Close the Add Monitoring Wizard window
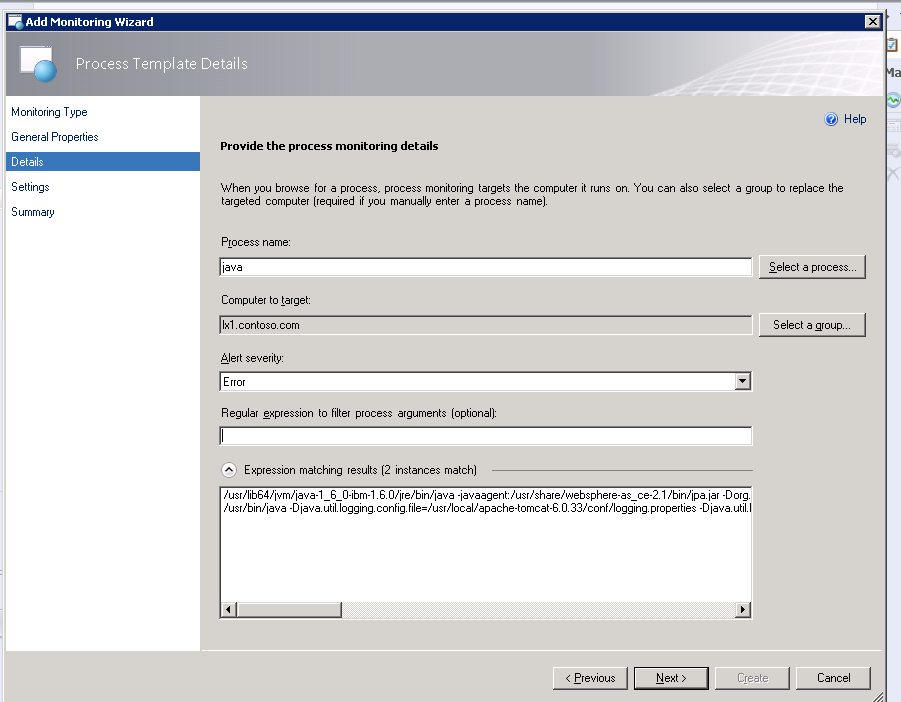The width and height of the screenshot is (901, 702). pos(871,22)
